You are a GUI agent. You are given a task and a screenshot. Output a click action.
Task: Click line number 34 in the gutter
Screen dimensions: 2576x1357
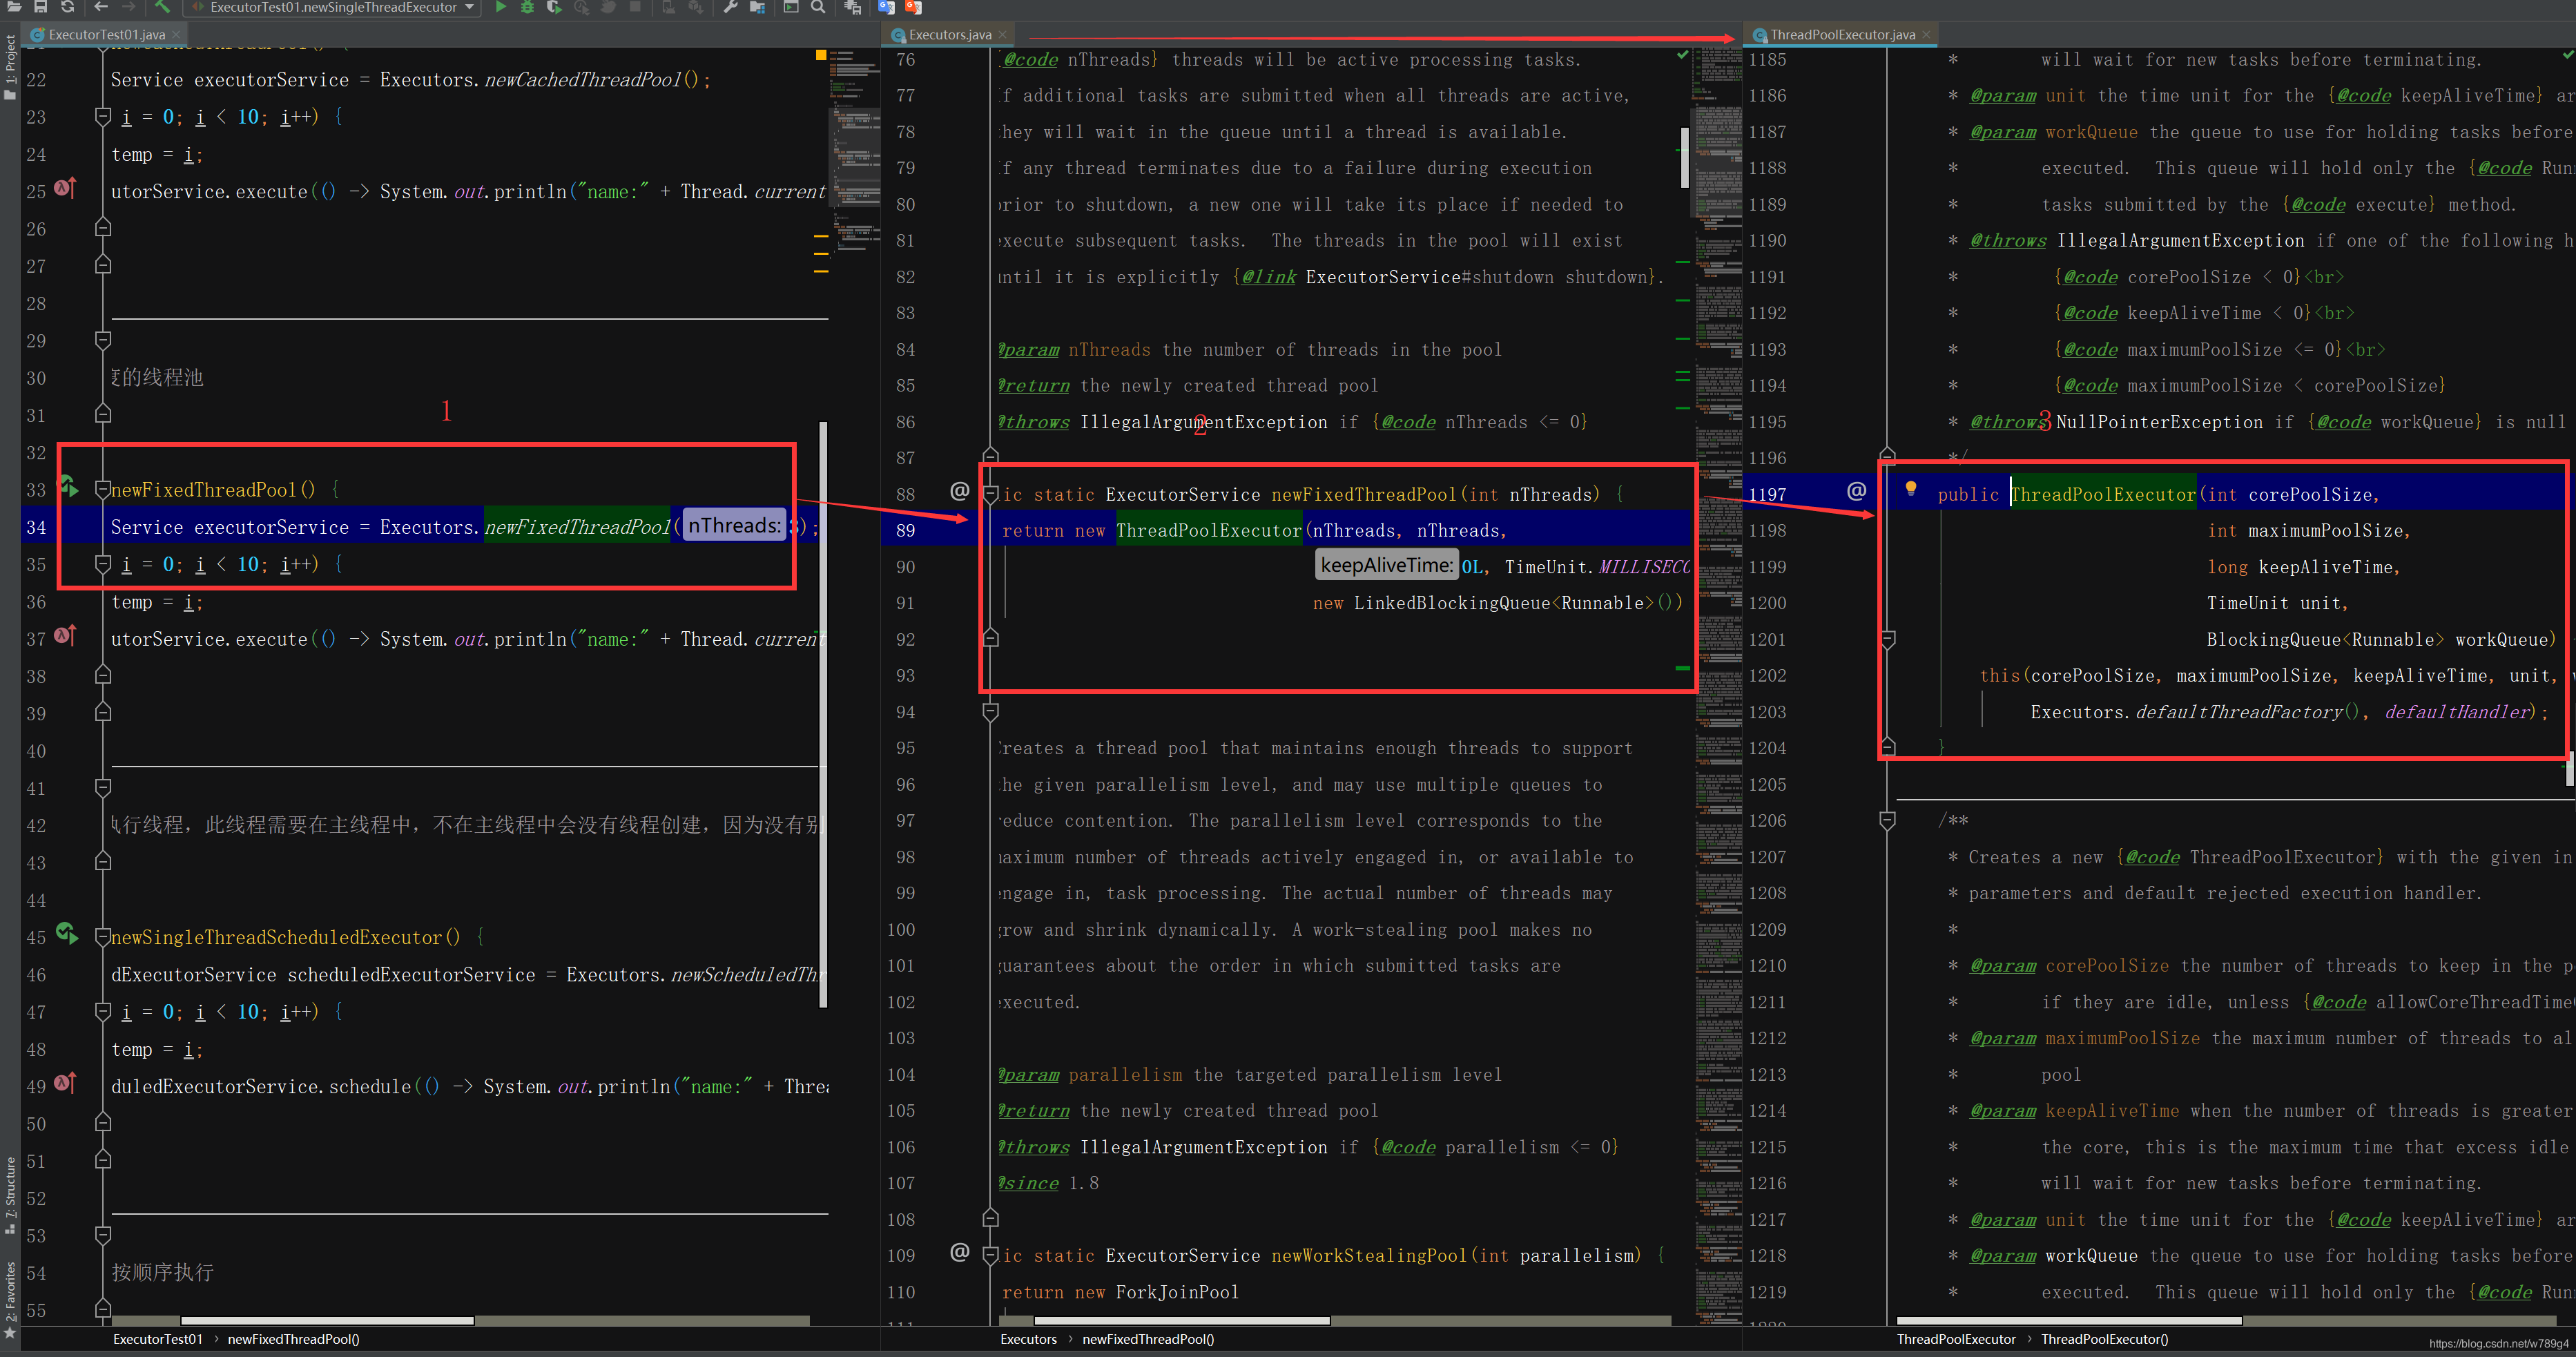(36, 527)
